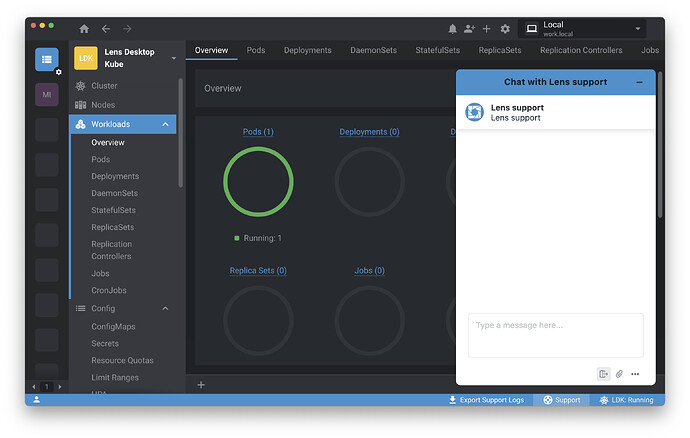Switch to the StatefulSets tab

click(438, 50)
